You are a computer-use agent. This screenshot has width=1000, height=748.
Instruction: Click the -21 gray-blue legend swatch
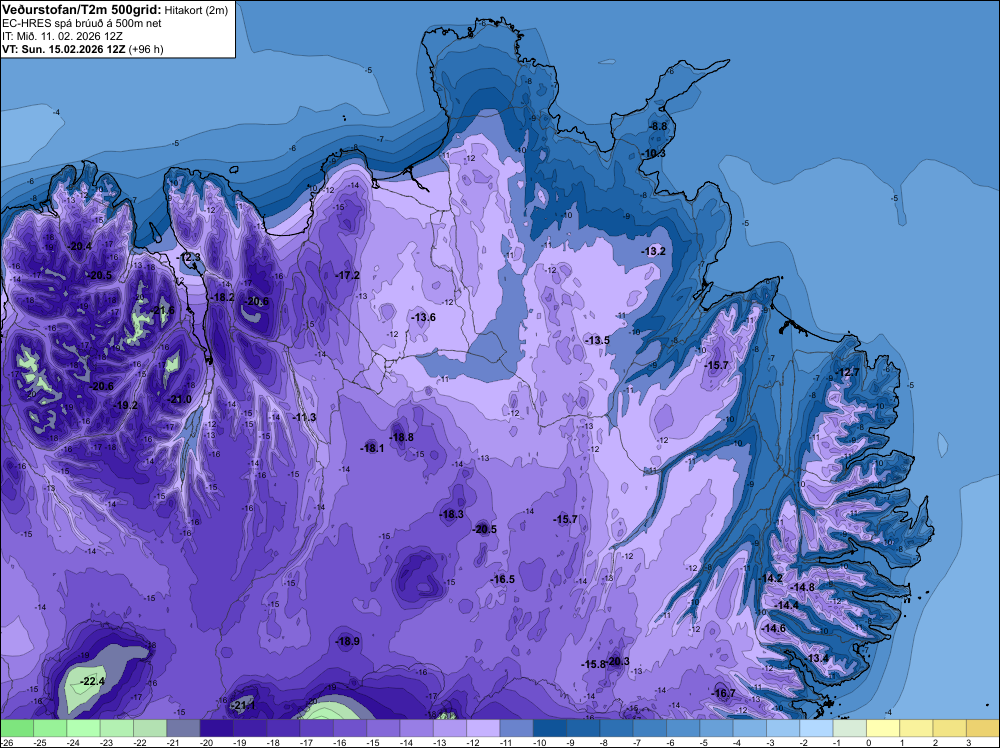(183, 728)
